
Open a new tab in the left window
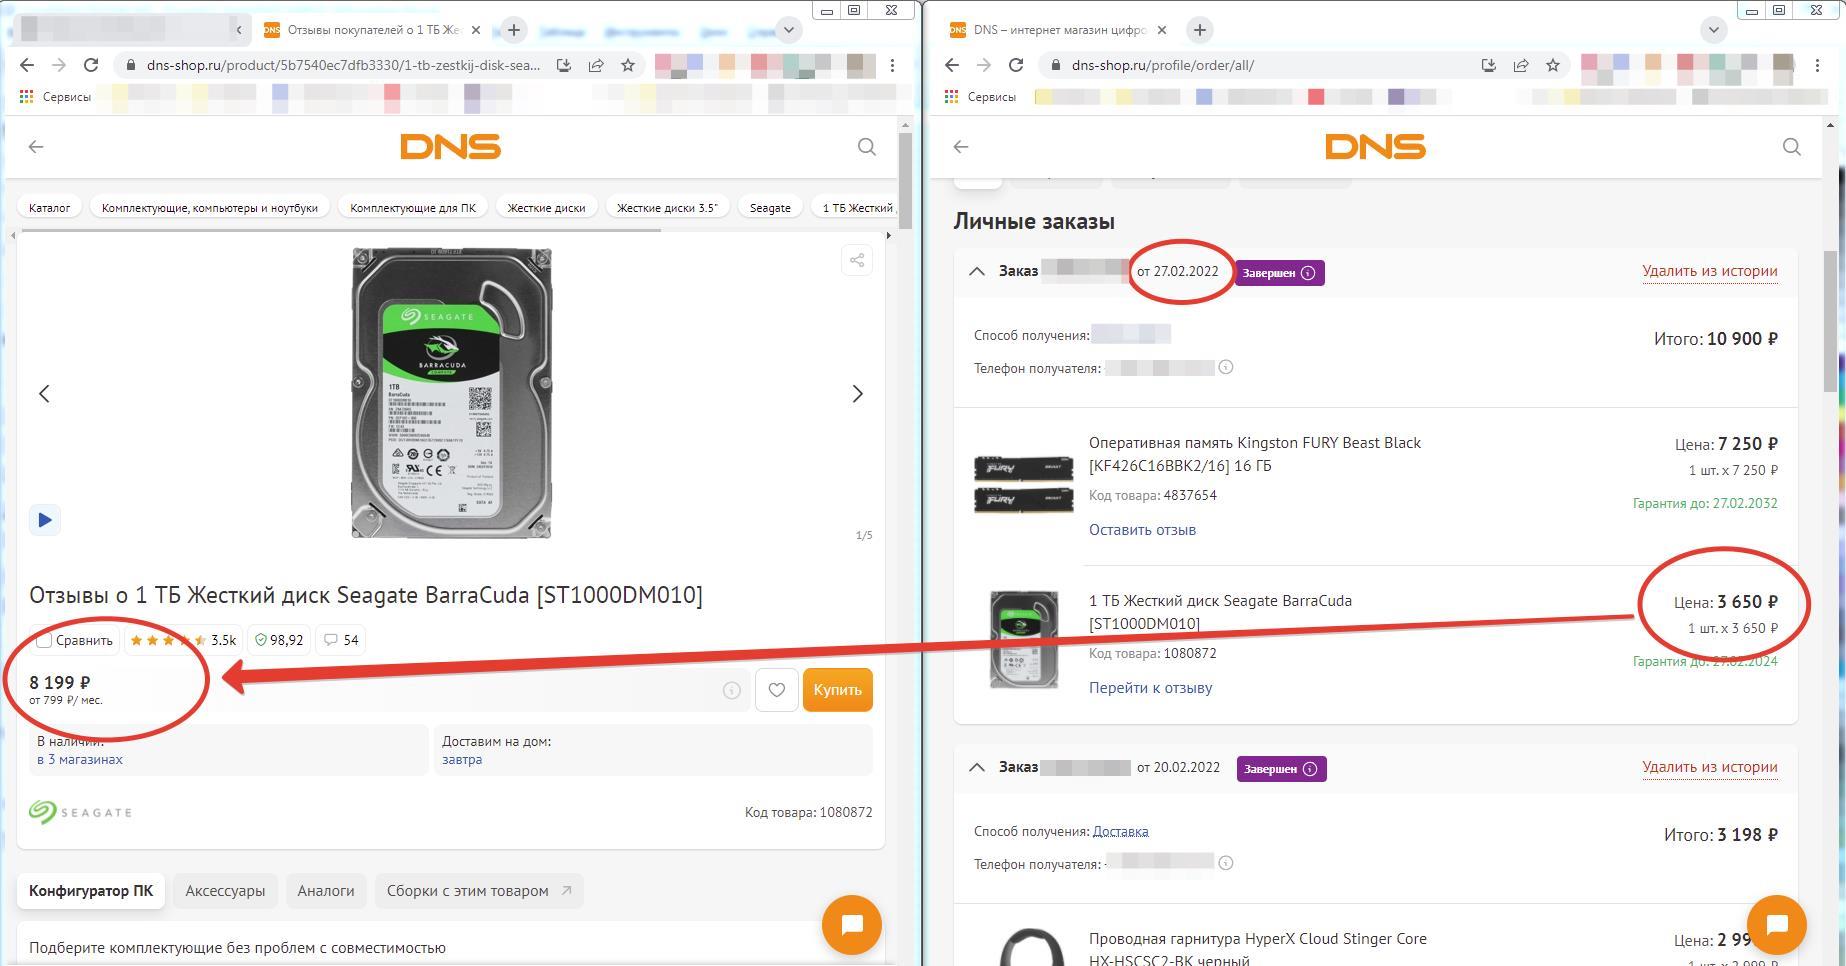(x=514, y=30)
